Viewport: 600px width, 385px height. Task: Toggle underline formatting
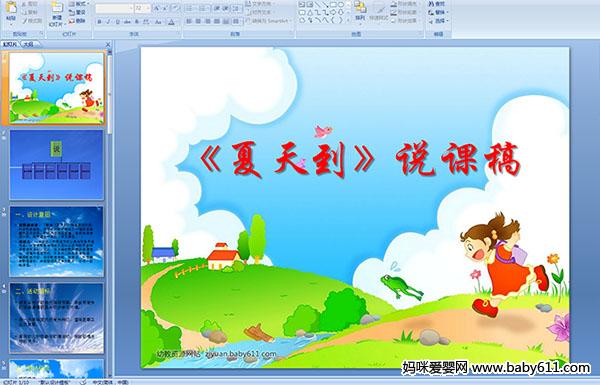[x=117, y=22]
